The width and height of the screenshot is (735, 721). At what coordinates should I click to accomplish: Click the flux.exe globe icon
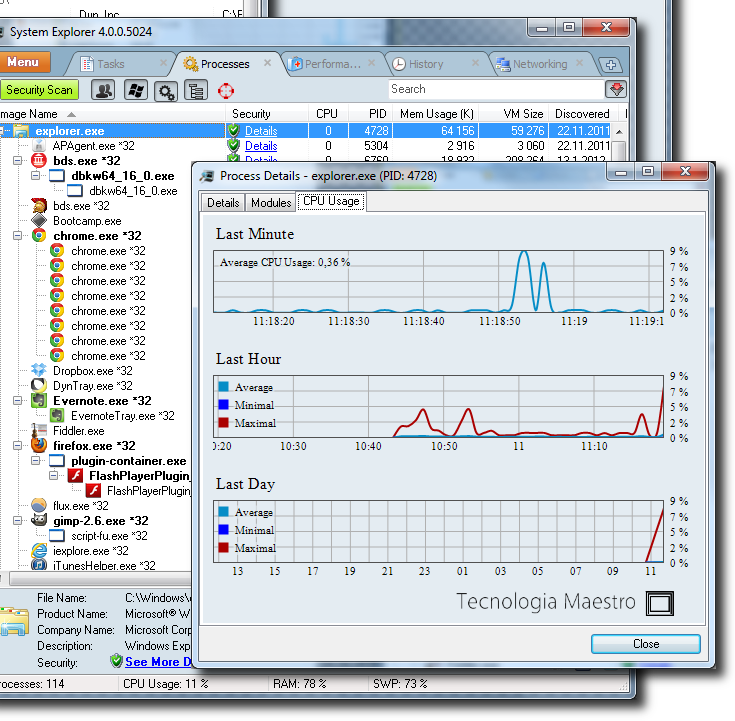click(39, 505)
